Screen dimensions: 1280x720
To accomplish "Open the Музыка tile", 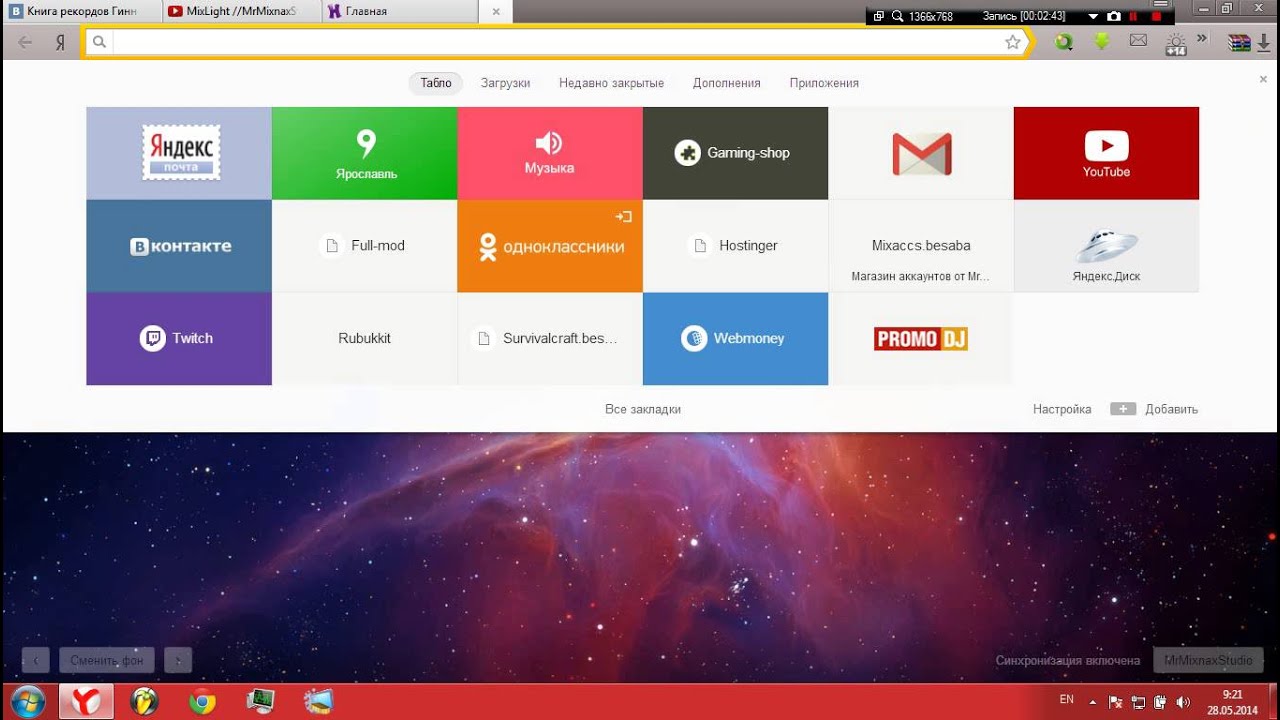I will (x=550, y=153).
